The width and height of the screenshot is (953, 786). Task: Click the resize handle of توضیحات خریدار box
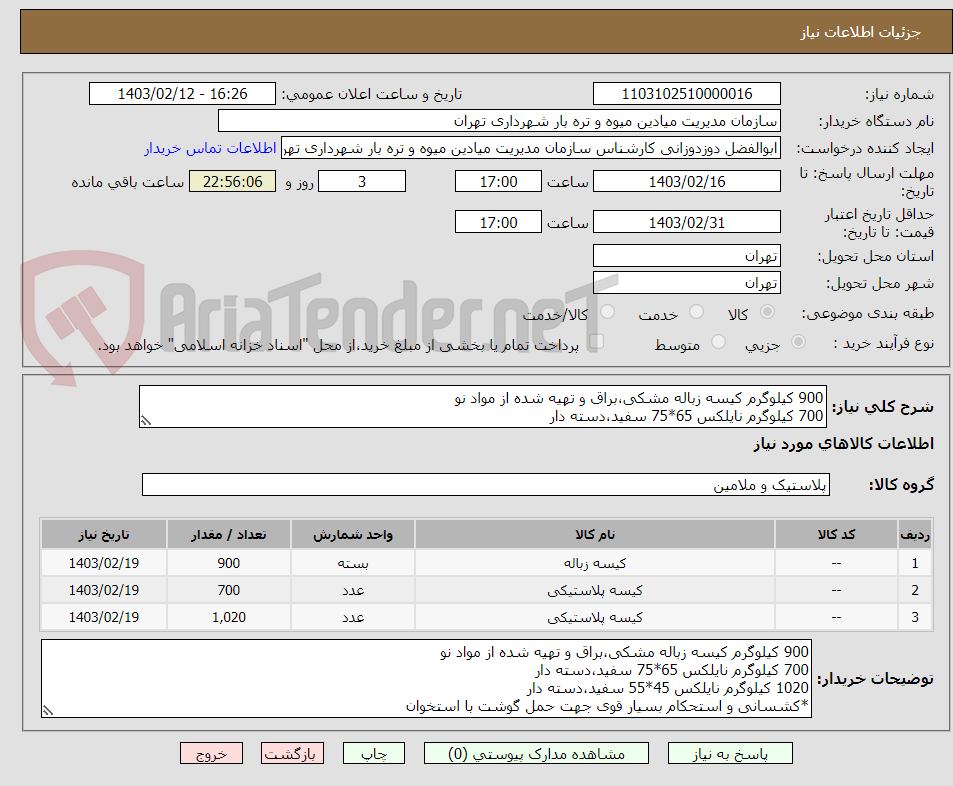point(48,710)
